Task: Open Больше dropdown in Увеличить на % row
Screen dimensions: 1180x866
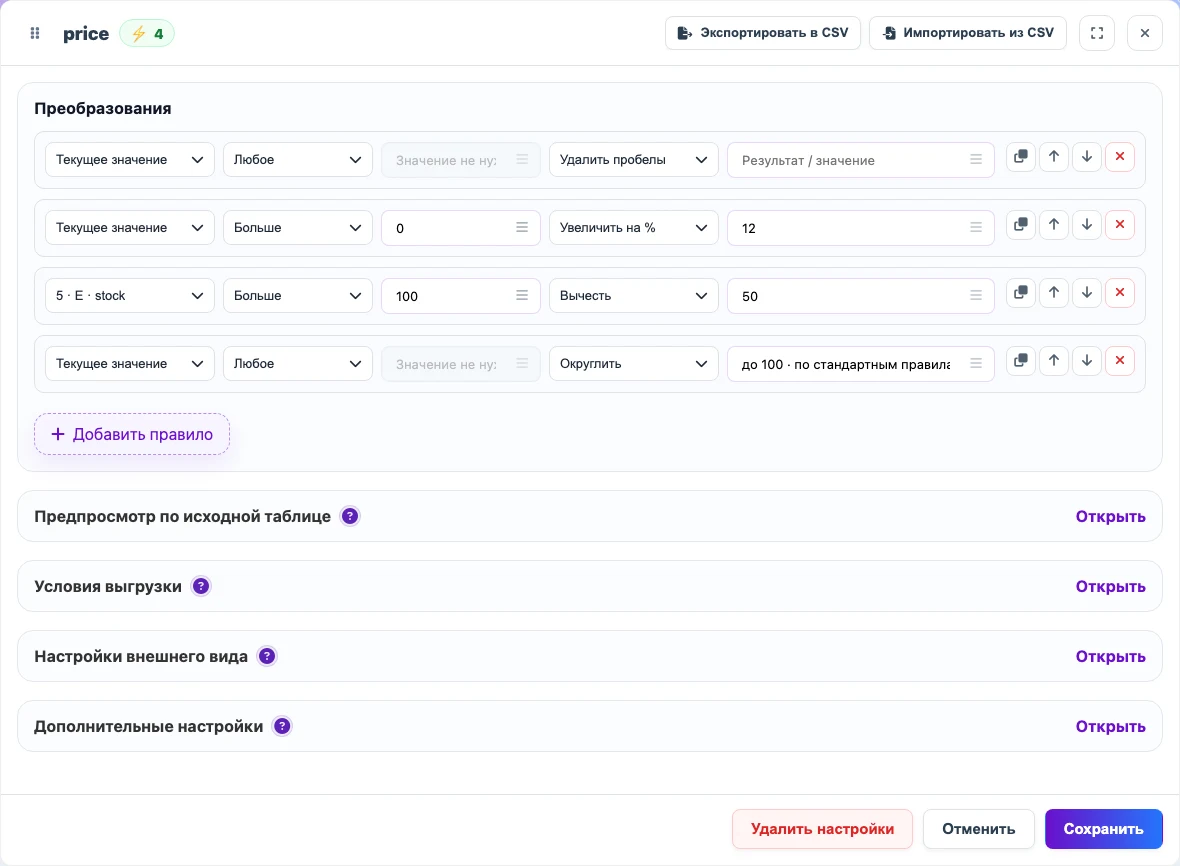Action: point(297,227)
